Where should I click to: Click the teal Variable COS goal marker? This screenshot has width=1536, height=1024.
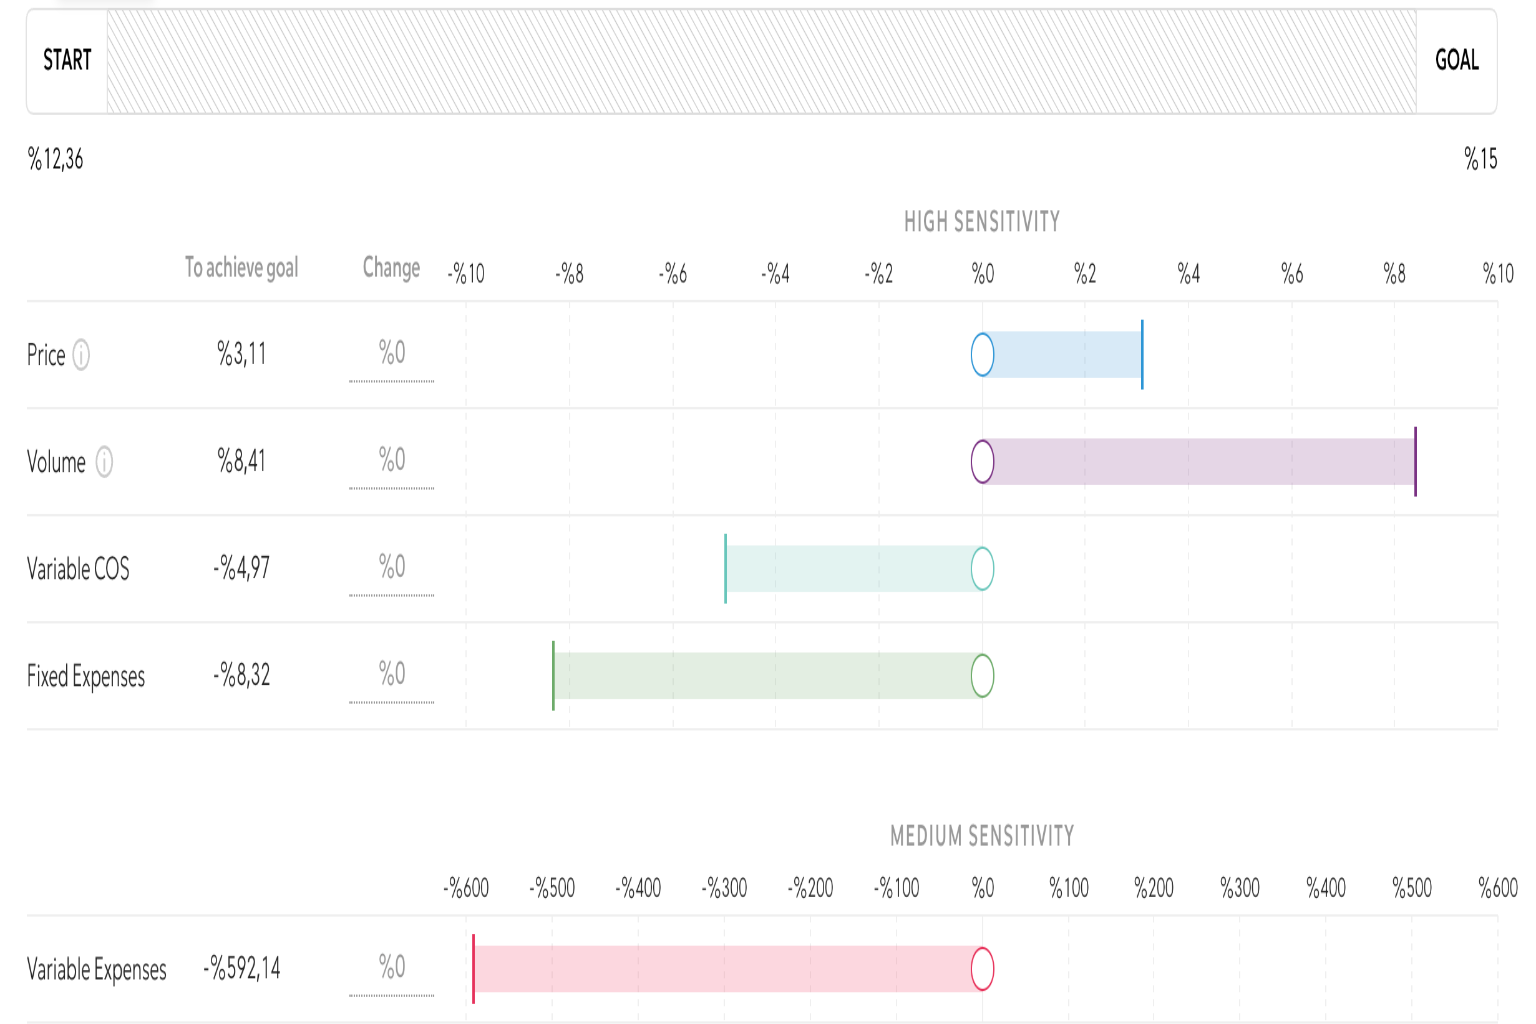click(726, 569)
